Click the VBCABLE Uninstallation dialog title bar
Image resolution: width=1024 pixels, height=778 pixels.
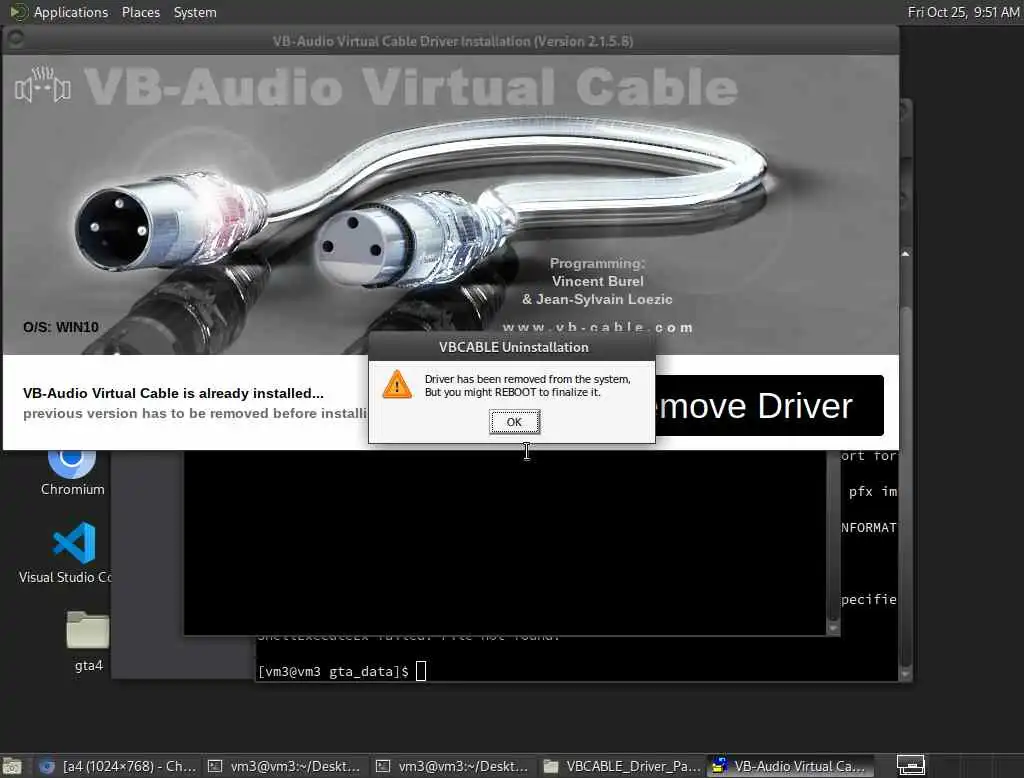coord(513,347)
